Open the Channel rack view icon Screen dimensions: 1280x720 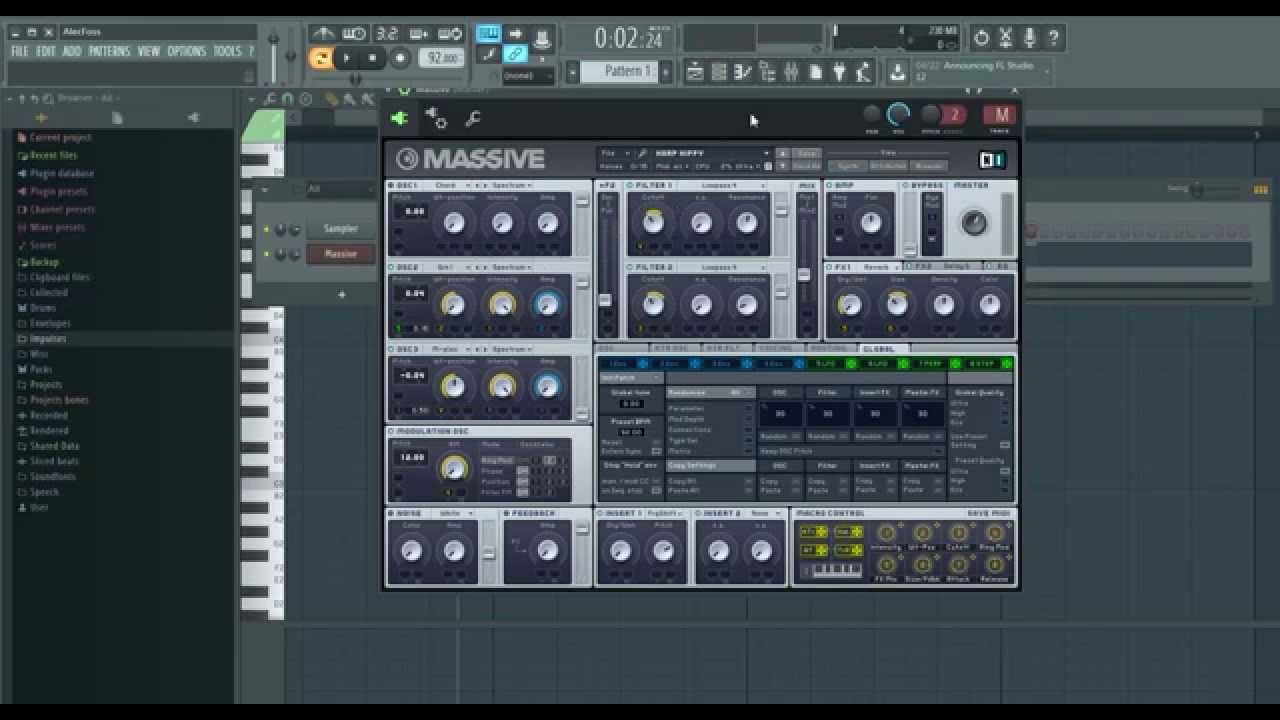(718, 71)
